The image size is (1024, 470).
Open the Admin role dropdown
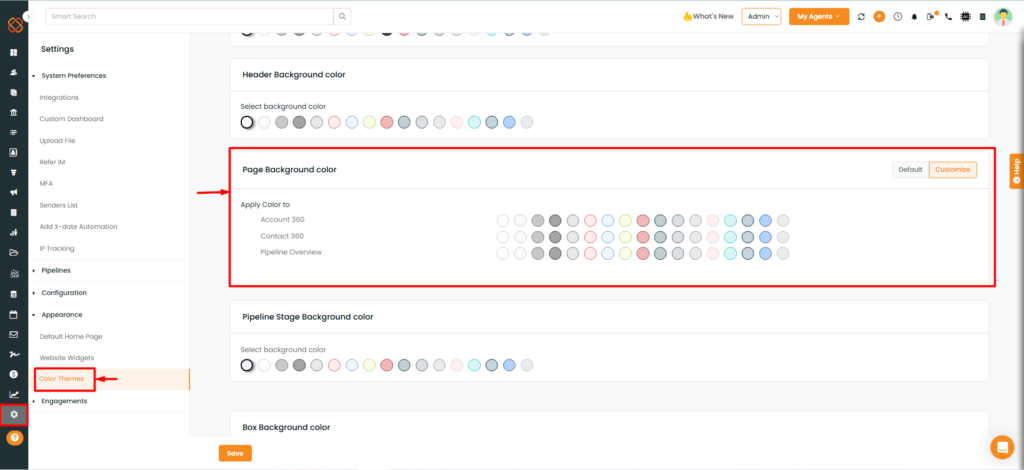pos(761,16)
